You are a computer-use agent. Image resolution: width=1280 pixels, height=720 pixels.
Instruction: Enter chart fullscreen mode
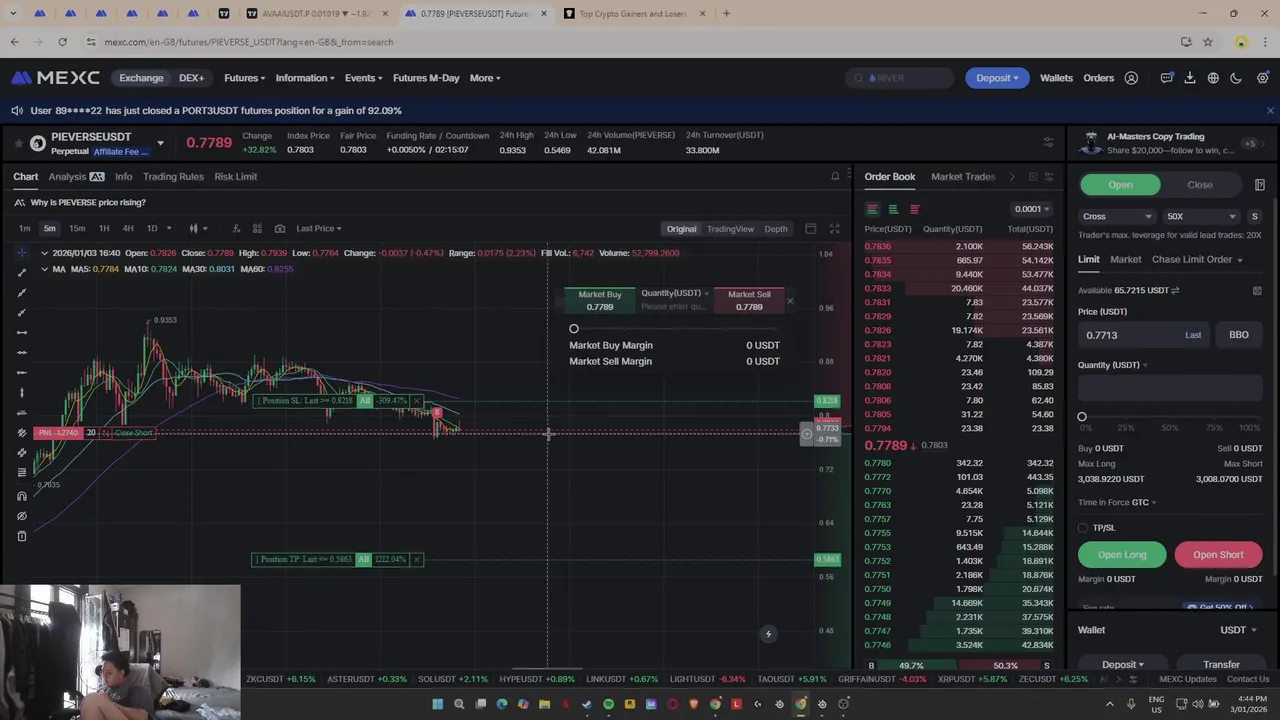834,229
